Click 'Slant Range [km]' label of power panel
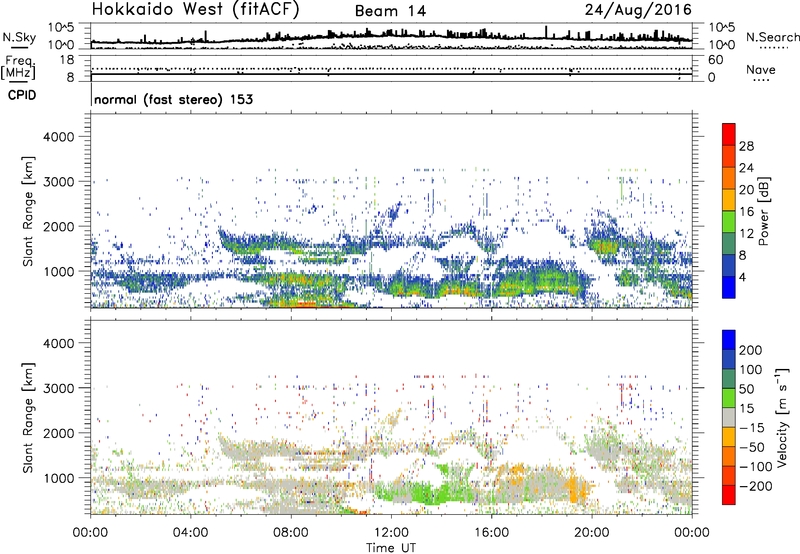Viewport: 800px width, 554px height. pos(28,211)
